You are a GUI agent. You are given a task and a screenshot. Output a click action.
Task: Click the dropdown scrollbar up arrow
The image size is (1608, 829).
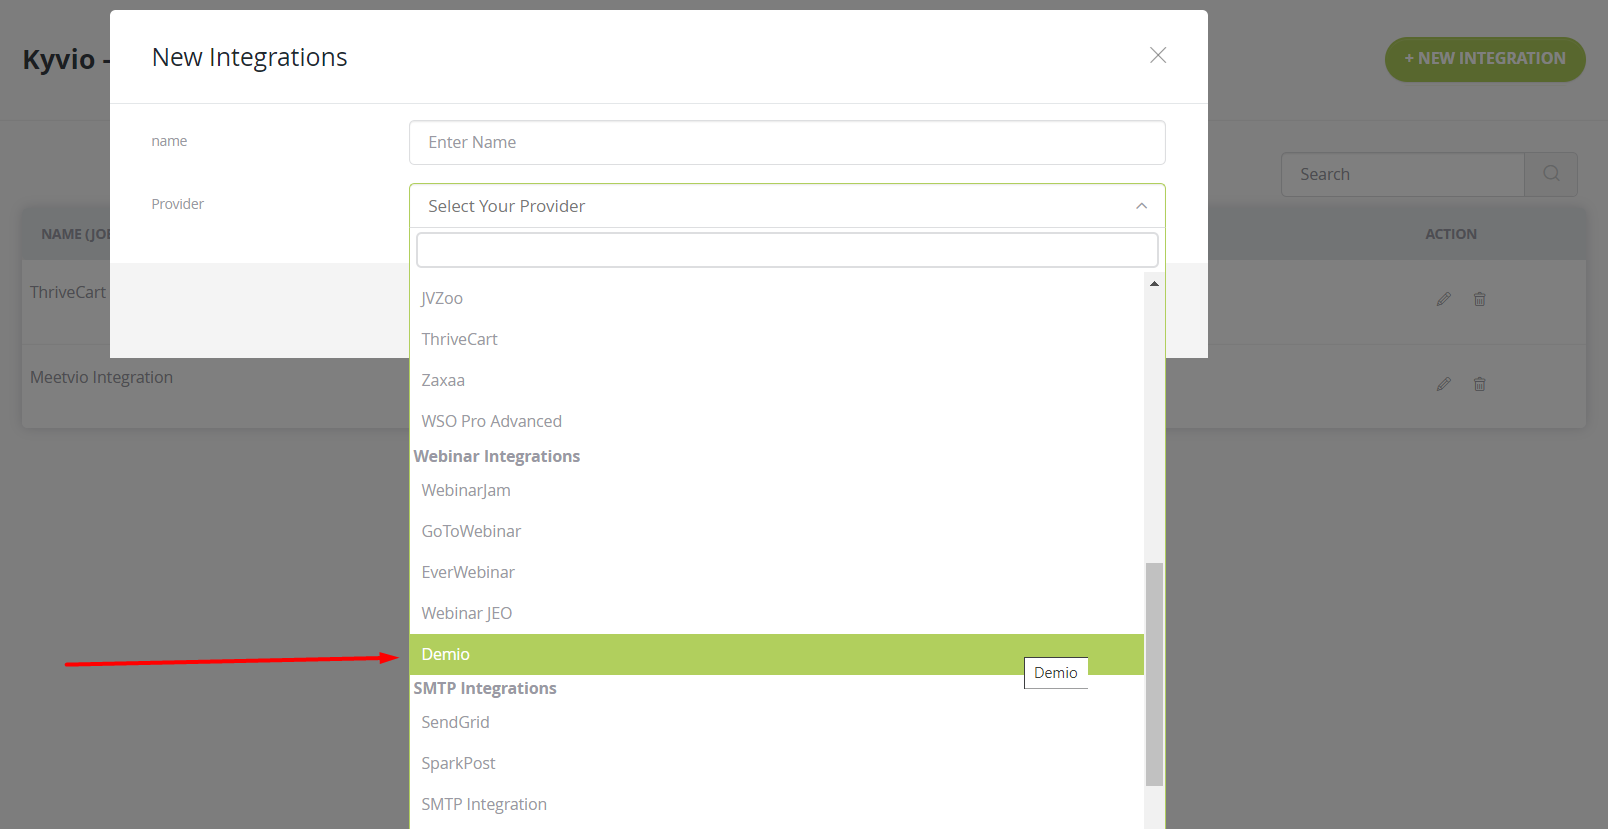[x=1154, y=284]
